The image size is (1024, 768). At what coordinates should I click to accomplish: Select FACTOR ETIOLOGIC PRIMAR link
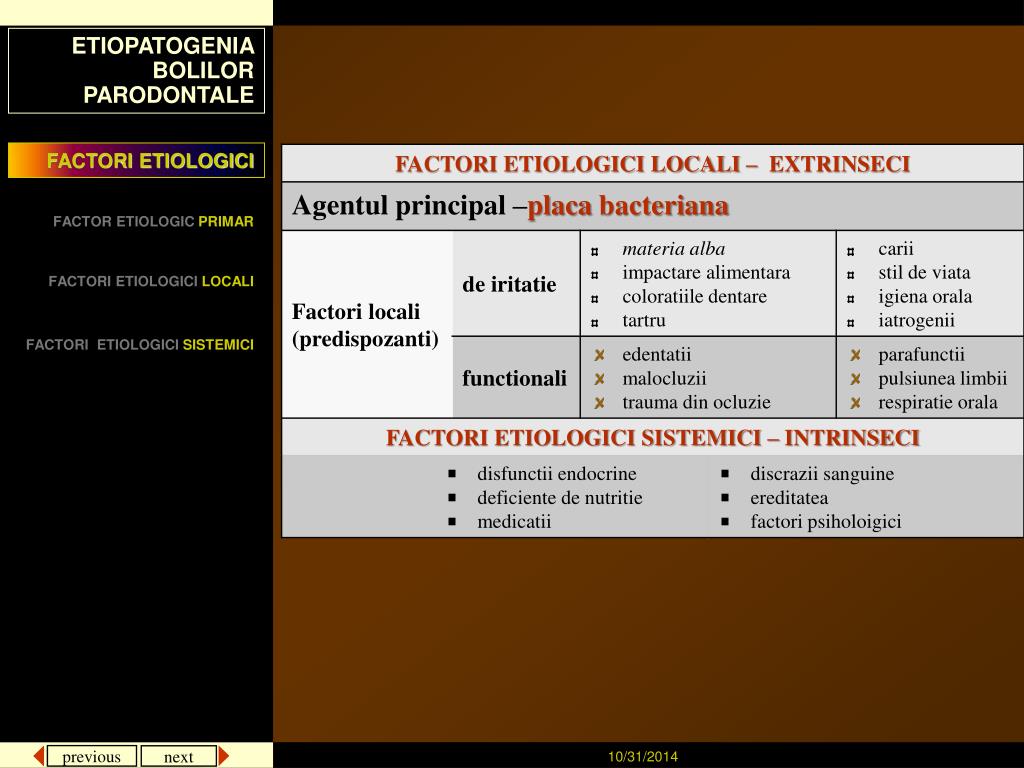pyautogui.click(x=153, y=221)
